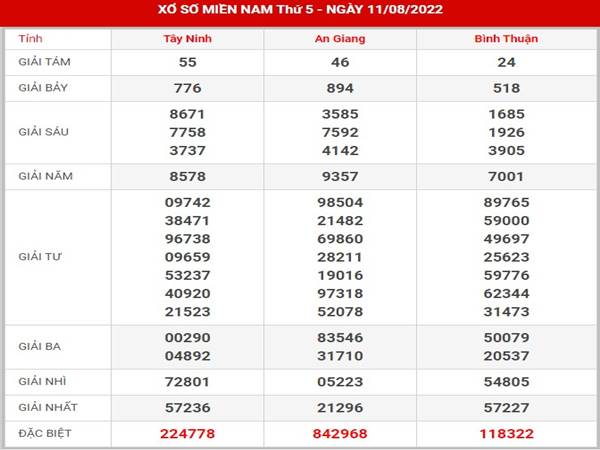Click the red title banner dated 11/08/2022

[x=300, y=12]
